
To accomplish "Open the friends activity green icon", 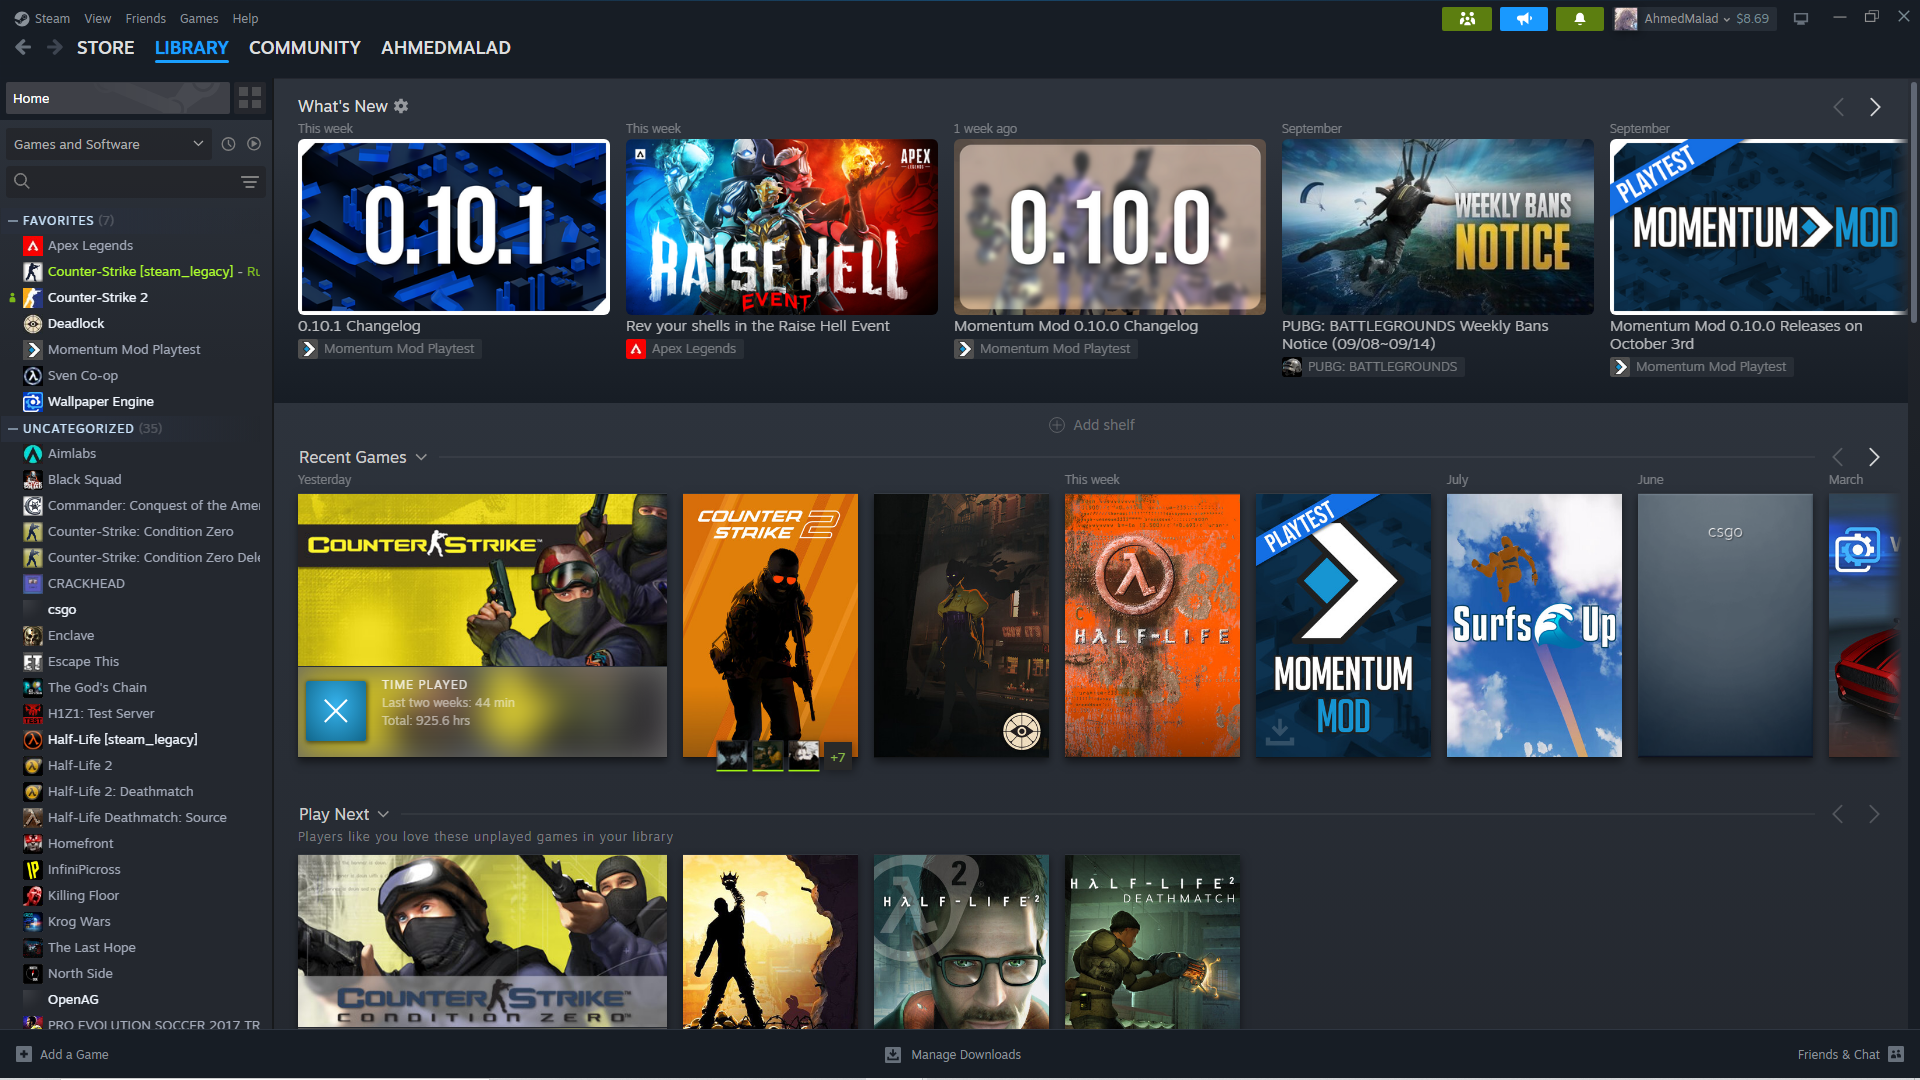I will pyautogui.click(x=1466, y=19).
